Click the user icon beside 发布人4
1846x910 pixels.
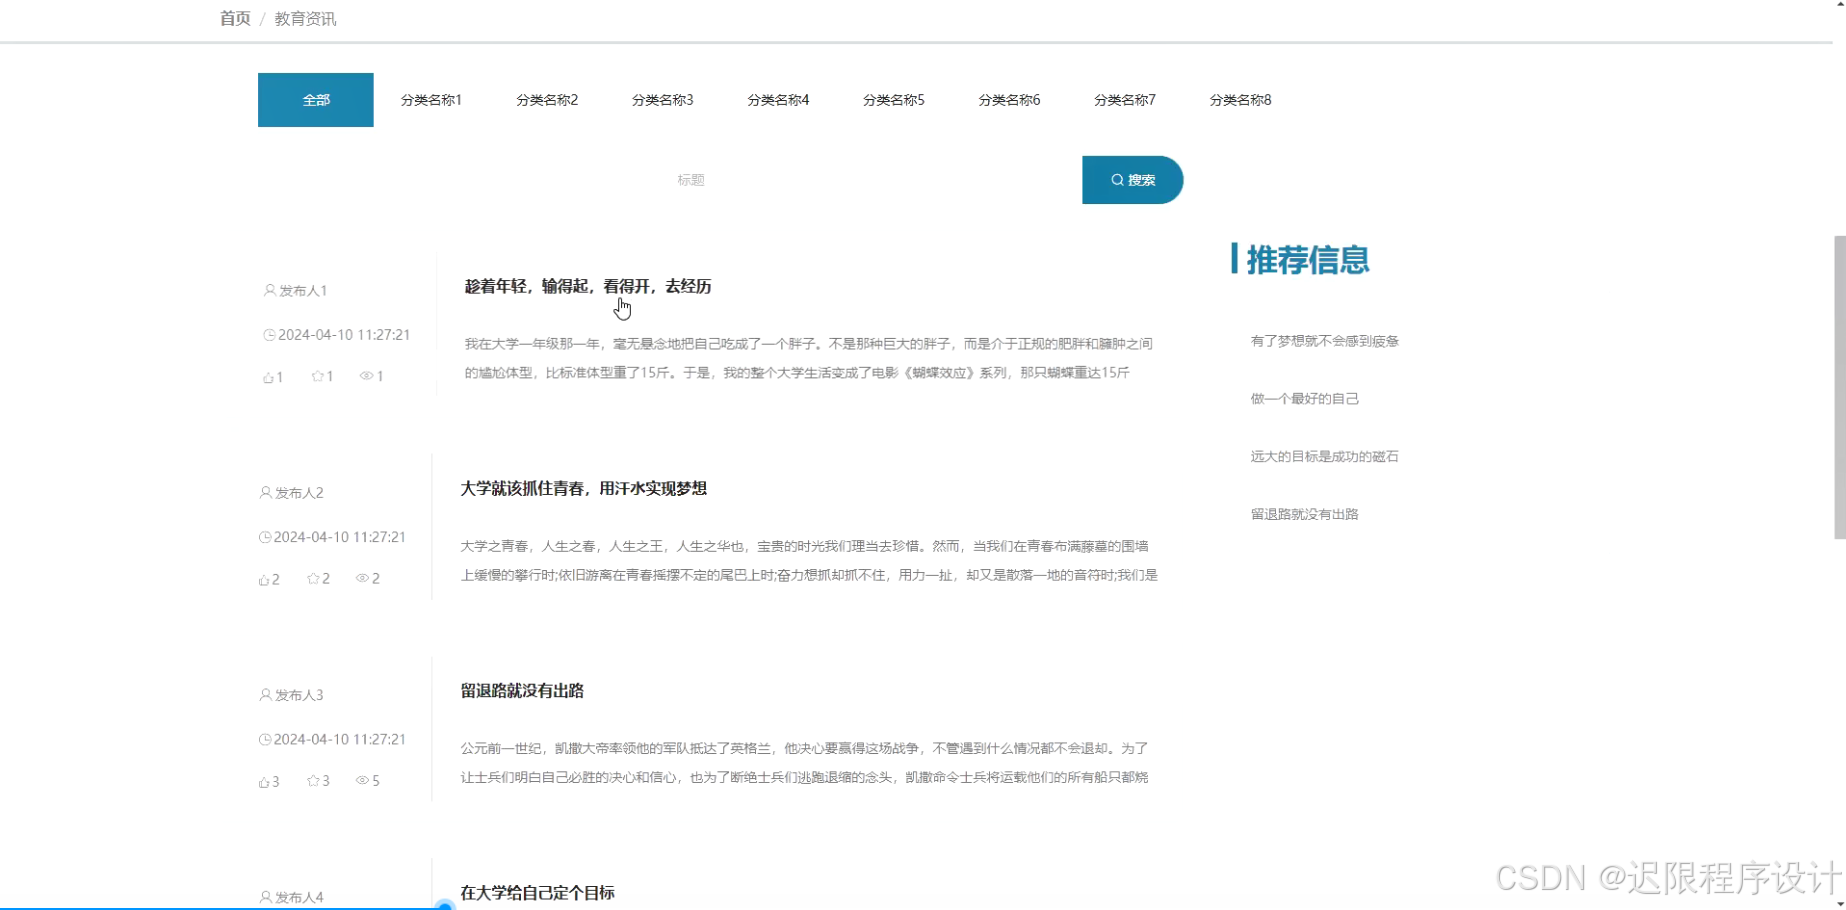tap(265, 897)
